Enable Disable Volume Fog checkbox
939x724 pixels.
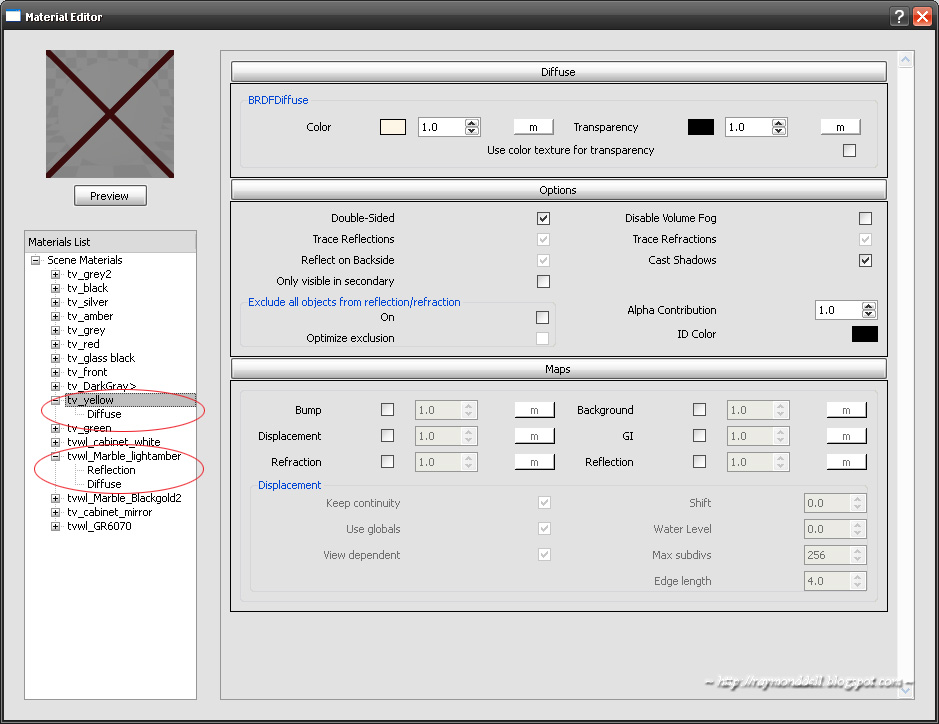pyautogui.click(x=865, y=219)
